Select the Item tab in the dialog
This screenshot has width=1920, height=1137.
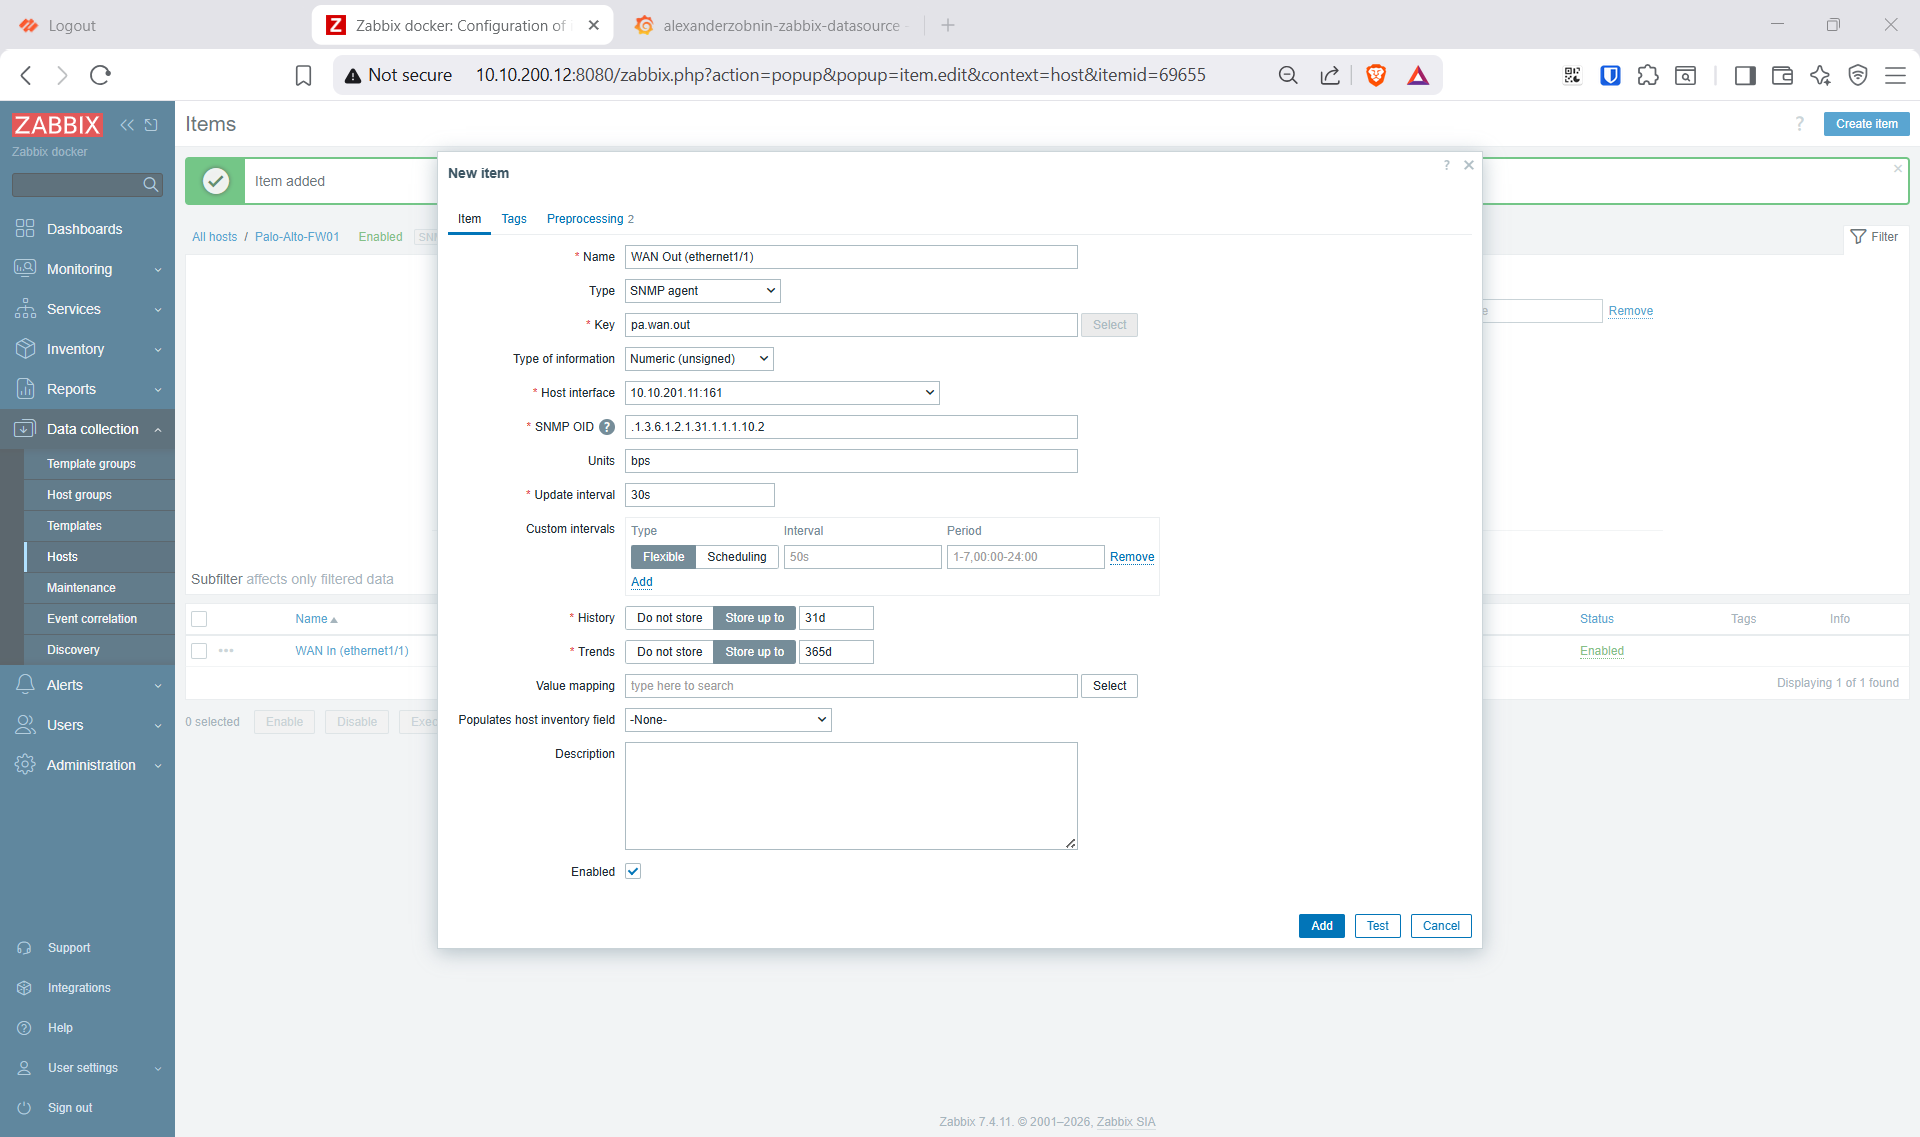click(469, 219)
